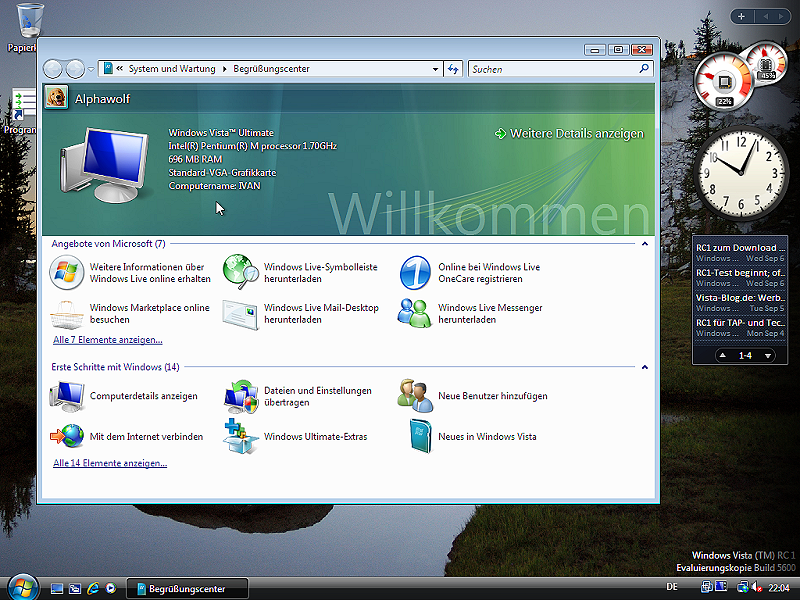The width and height of the screenshot is (800, 600).
Task: Collapse the Erste Schritte mit Windows section
Action: 644,367
